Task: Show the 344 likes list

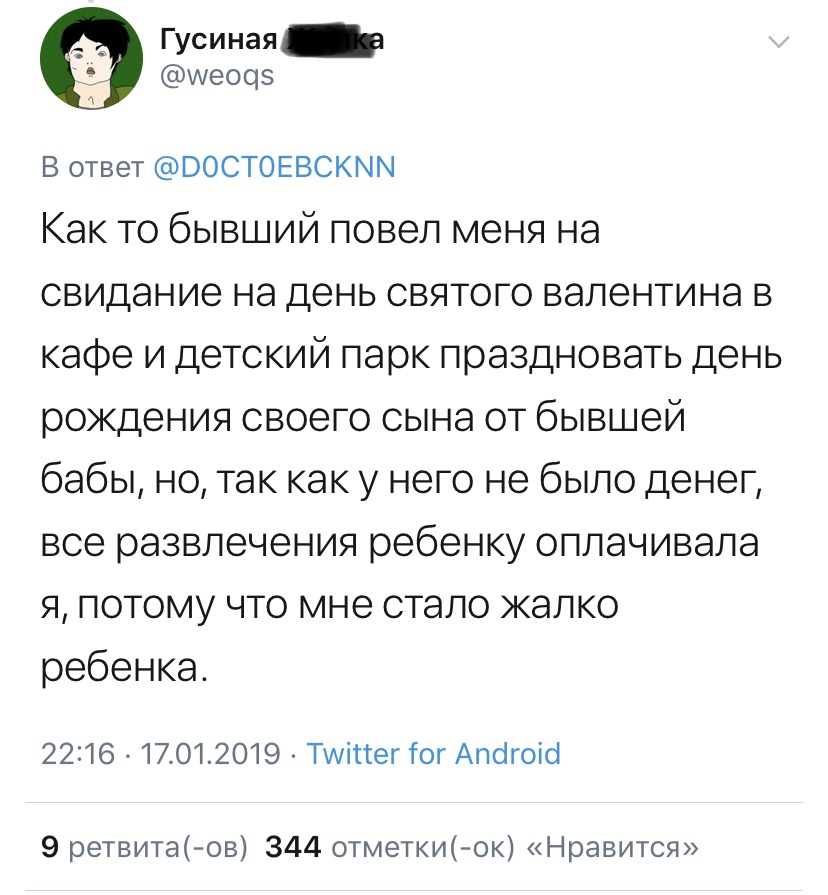Action: pos(482,847)
